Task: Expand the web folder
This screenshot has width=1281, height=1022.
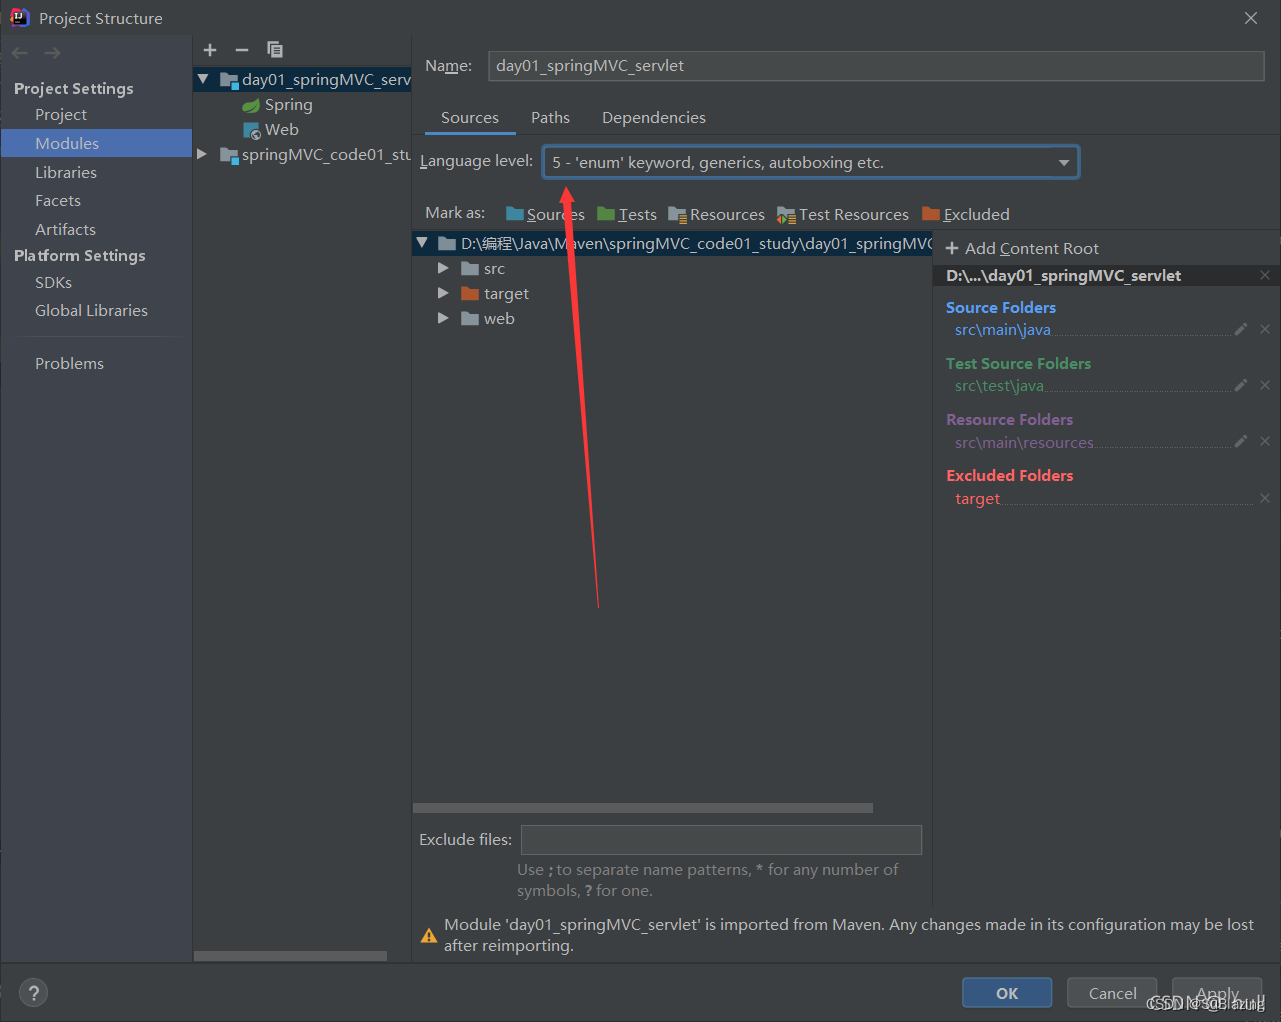Action: tap(443, 318)
